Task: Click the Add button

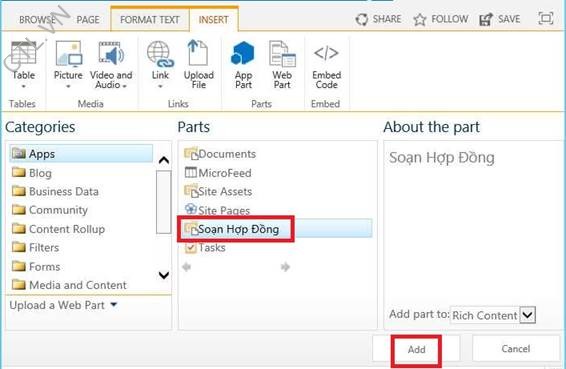Action: (416, 349)
